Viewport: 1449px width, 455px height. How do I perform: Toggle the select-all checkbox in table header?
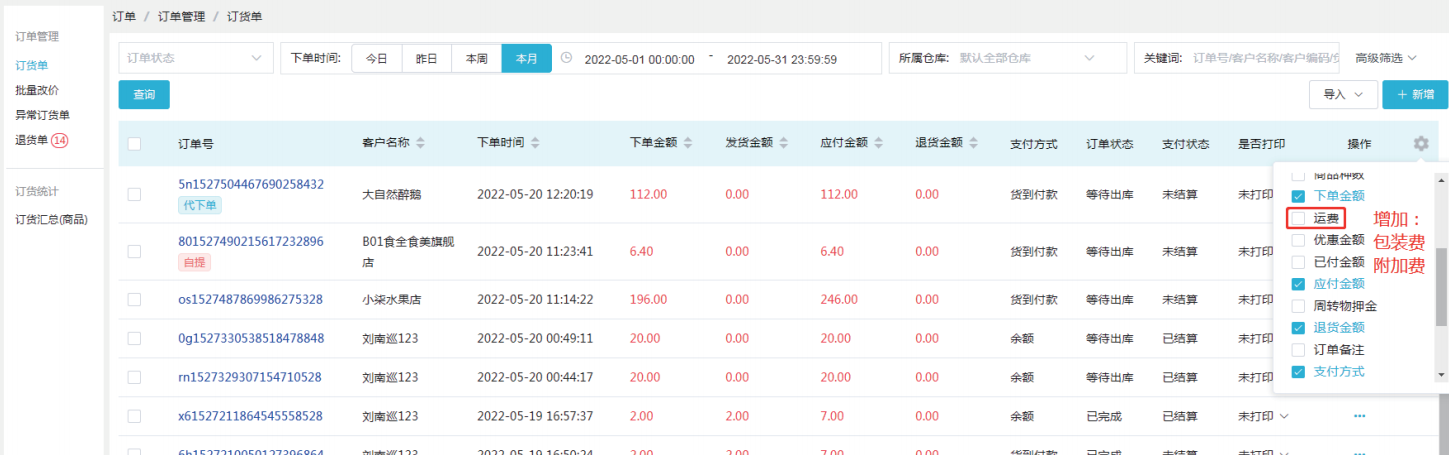[135, 144]
